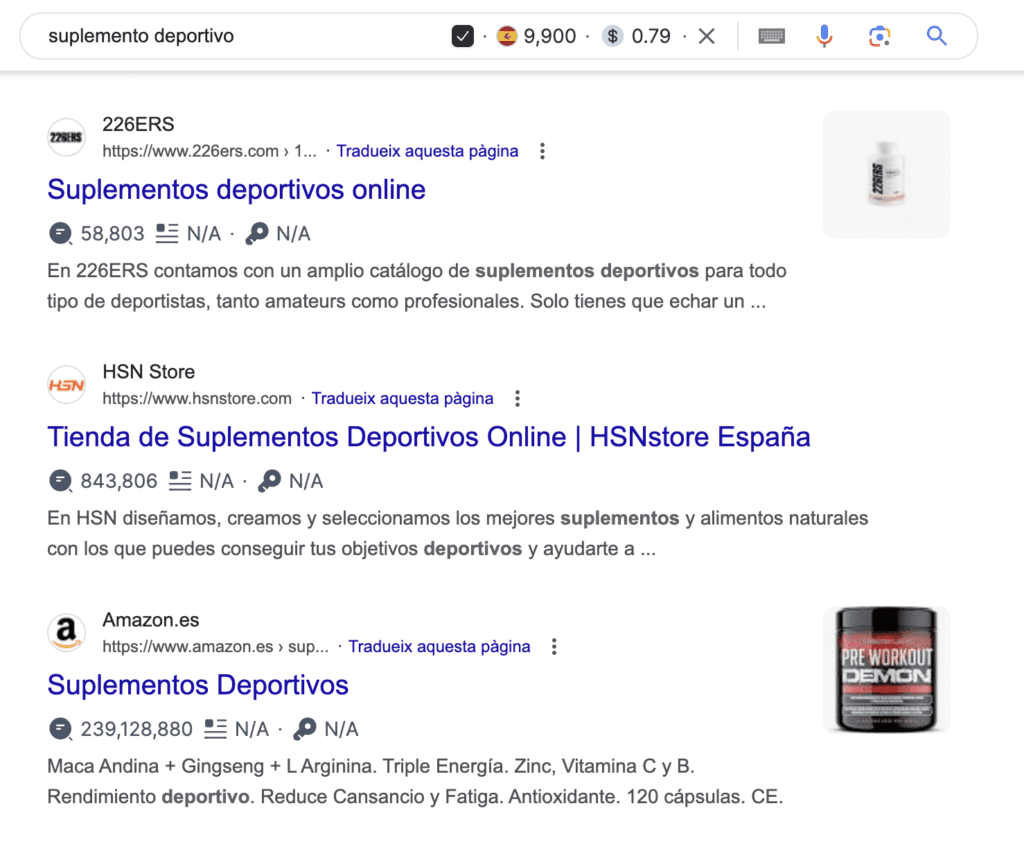Click the 226ERS favicon

(x=67, y=137)
